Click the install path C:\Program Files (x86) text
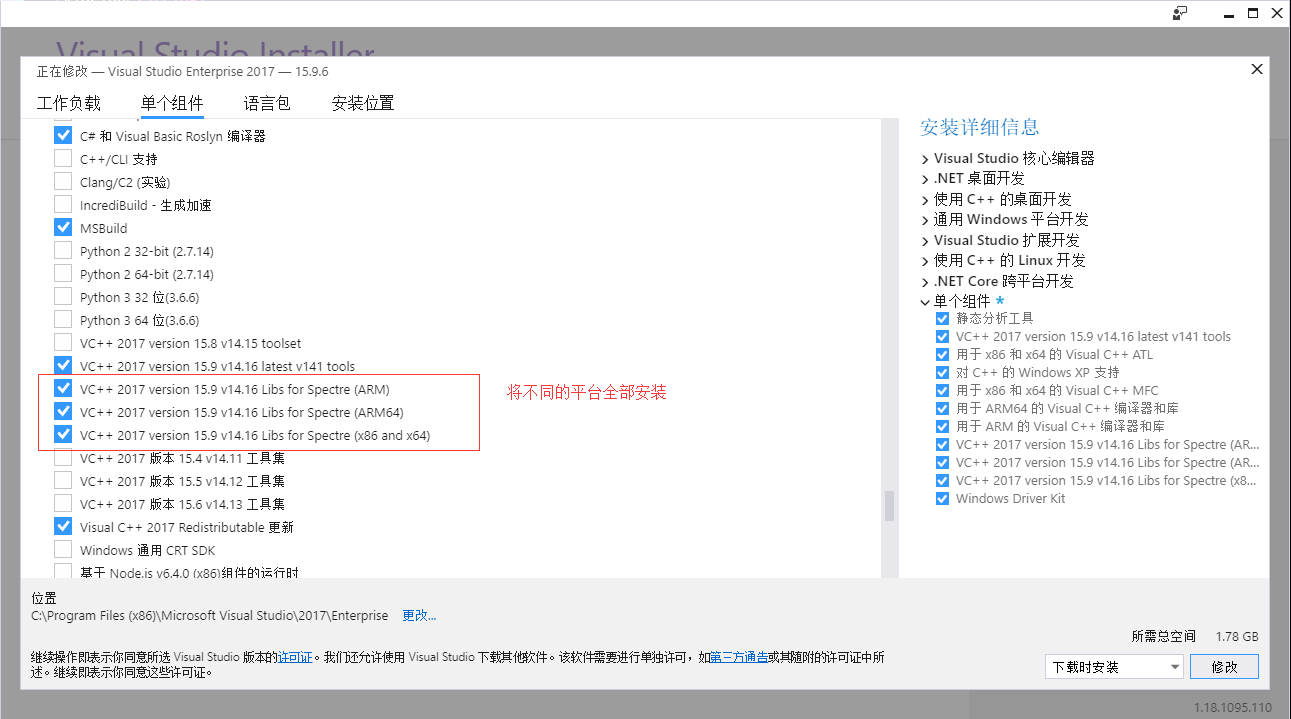 (212, 615)
